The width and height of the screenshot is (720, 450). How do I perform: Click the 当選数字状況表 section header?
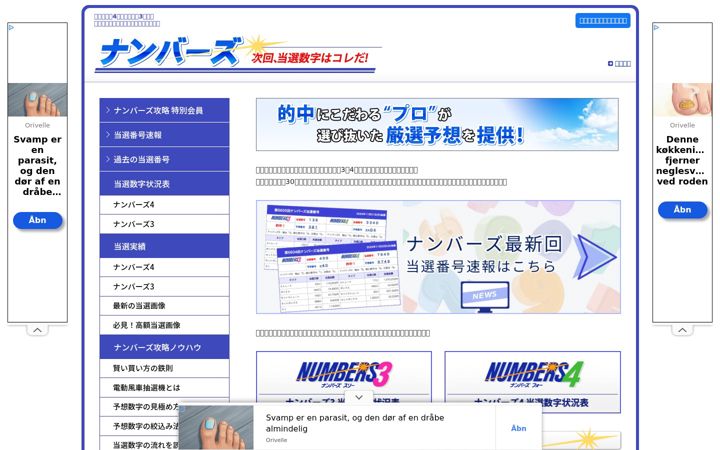(x=164, y=184)
